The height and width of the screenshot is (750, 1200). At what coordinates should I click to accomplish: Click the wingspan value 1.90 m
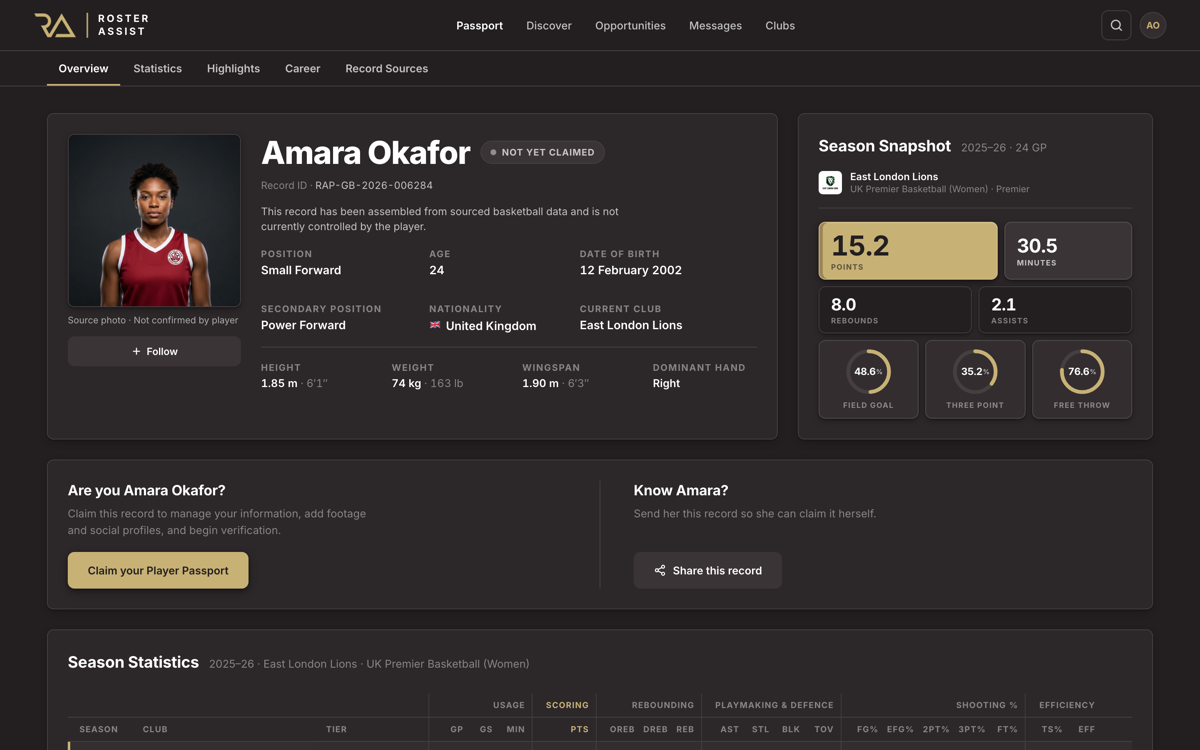click(x=540, y=383)
